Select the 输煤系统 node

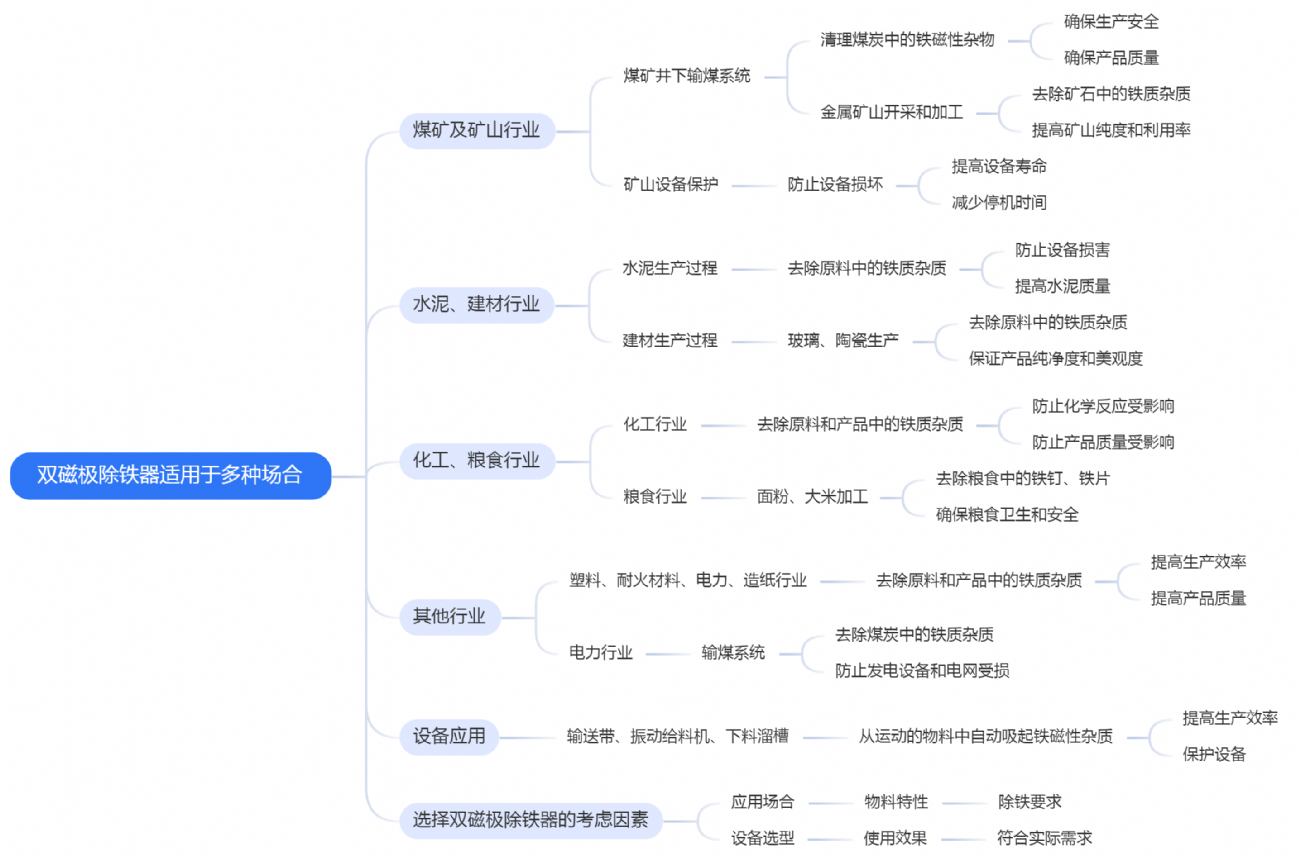[733, 652]
